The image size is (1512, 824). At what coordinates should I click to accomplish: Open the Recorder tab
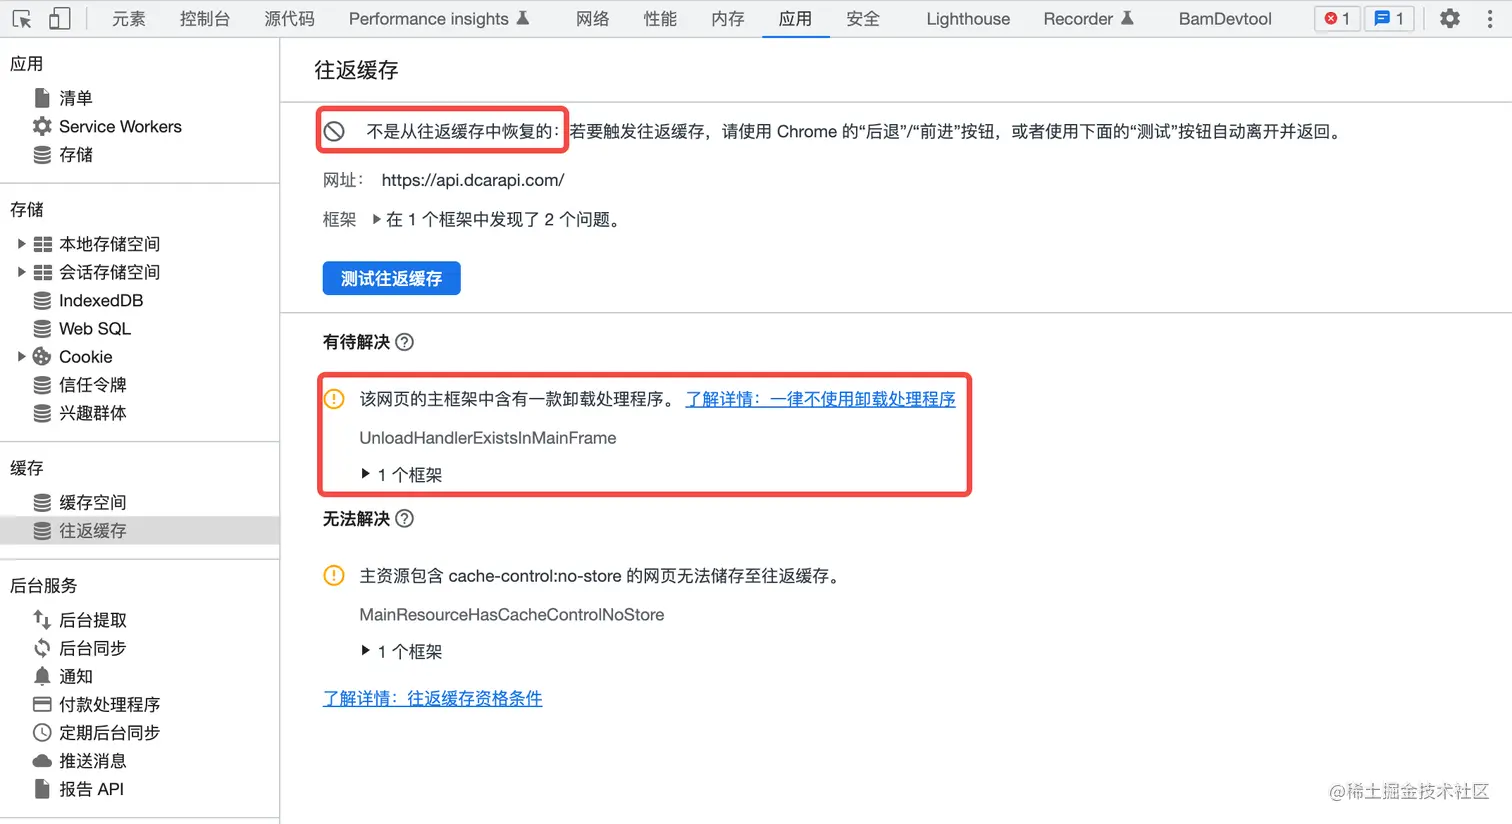(x=1088, y=18)
